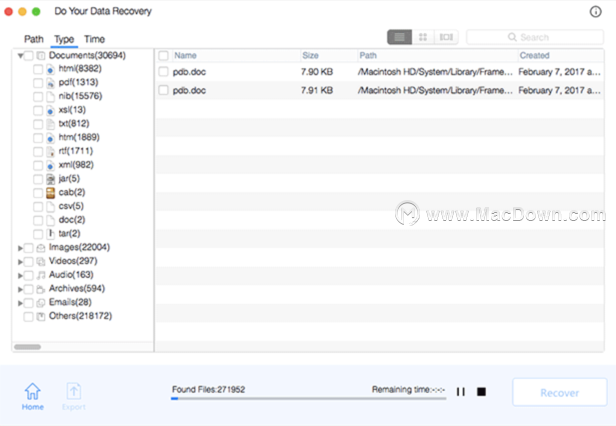Screen dimensions: 616x426
Task: Select the nib(15576) tree item
Action: pyautogui.click(x=80, y=96)
